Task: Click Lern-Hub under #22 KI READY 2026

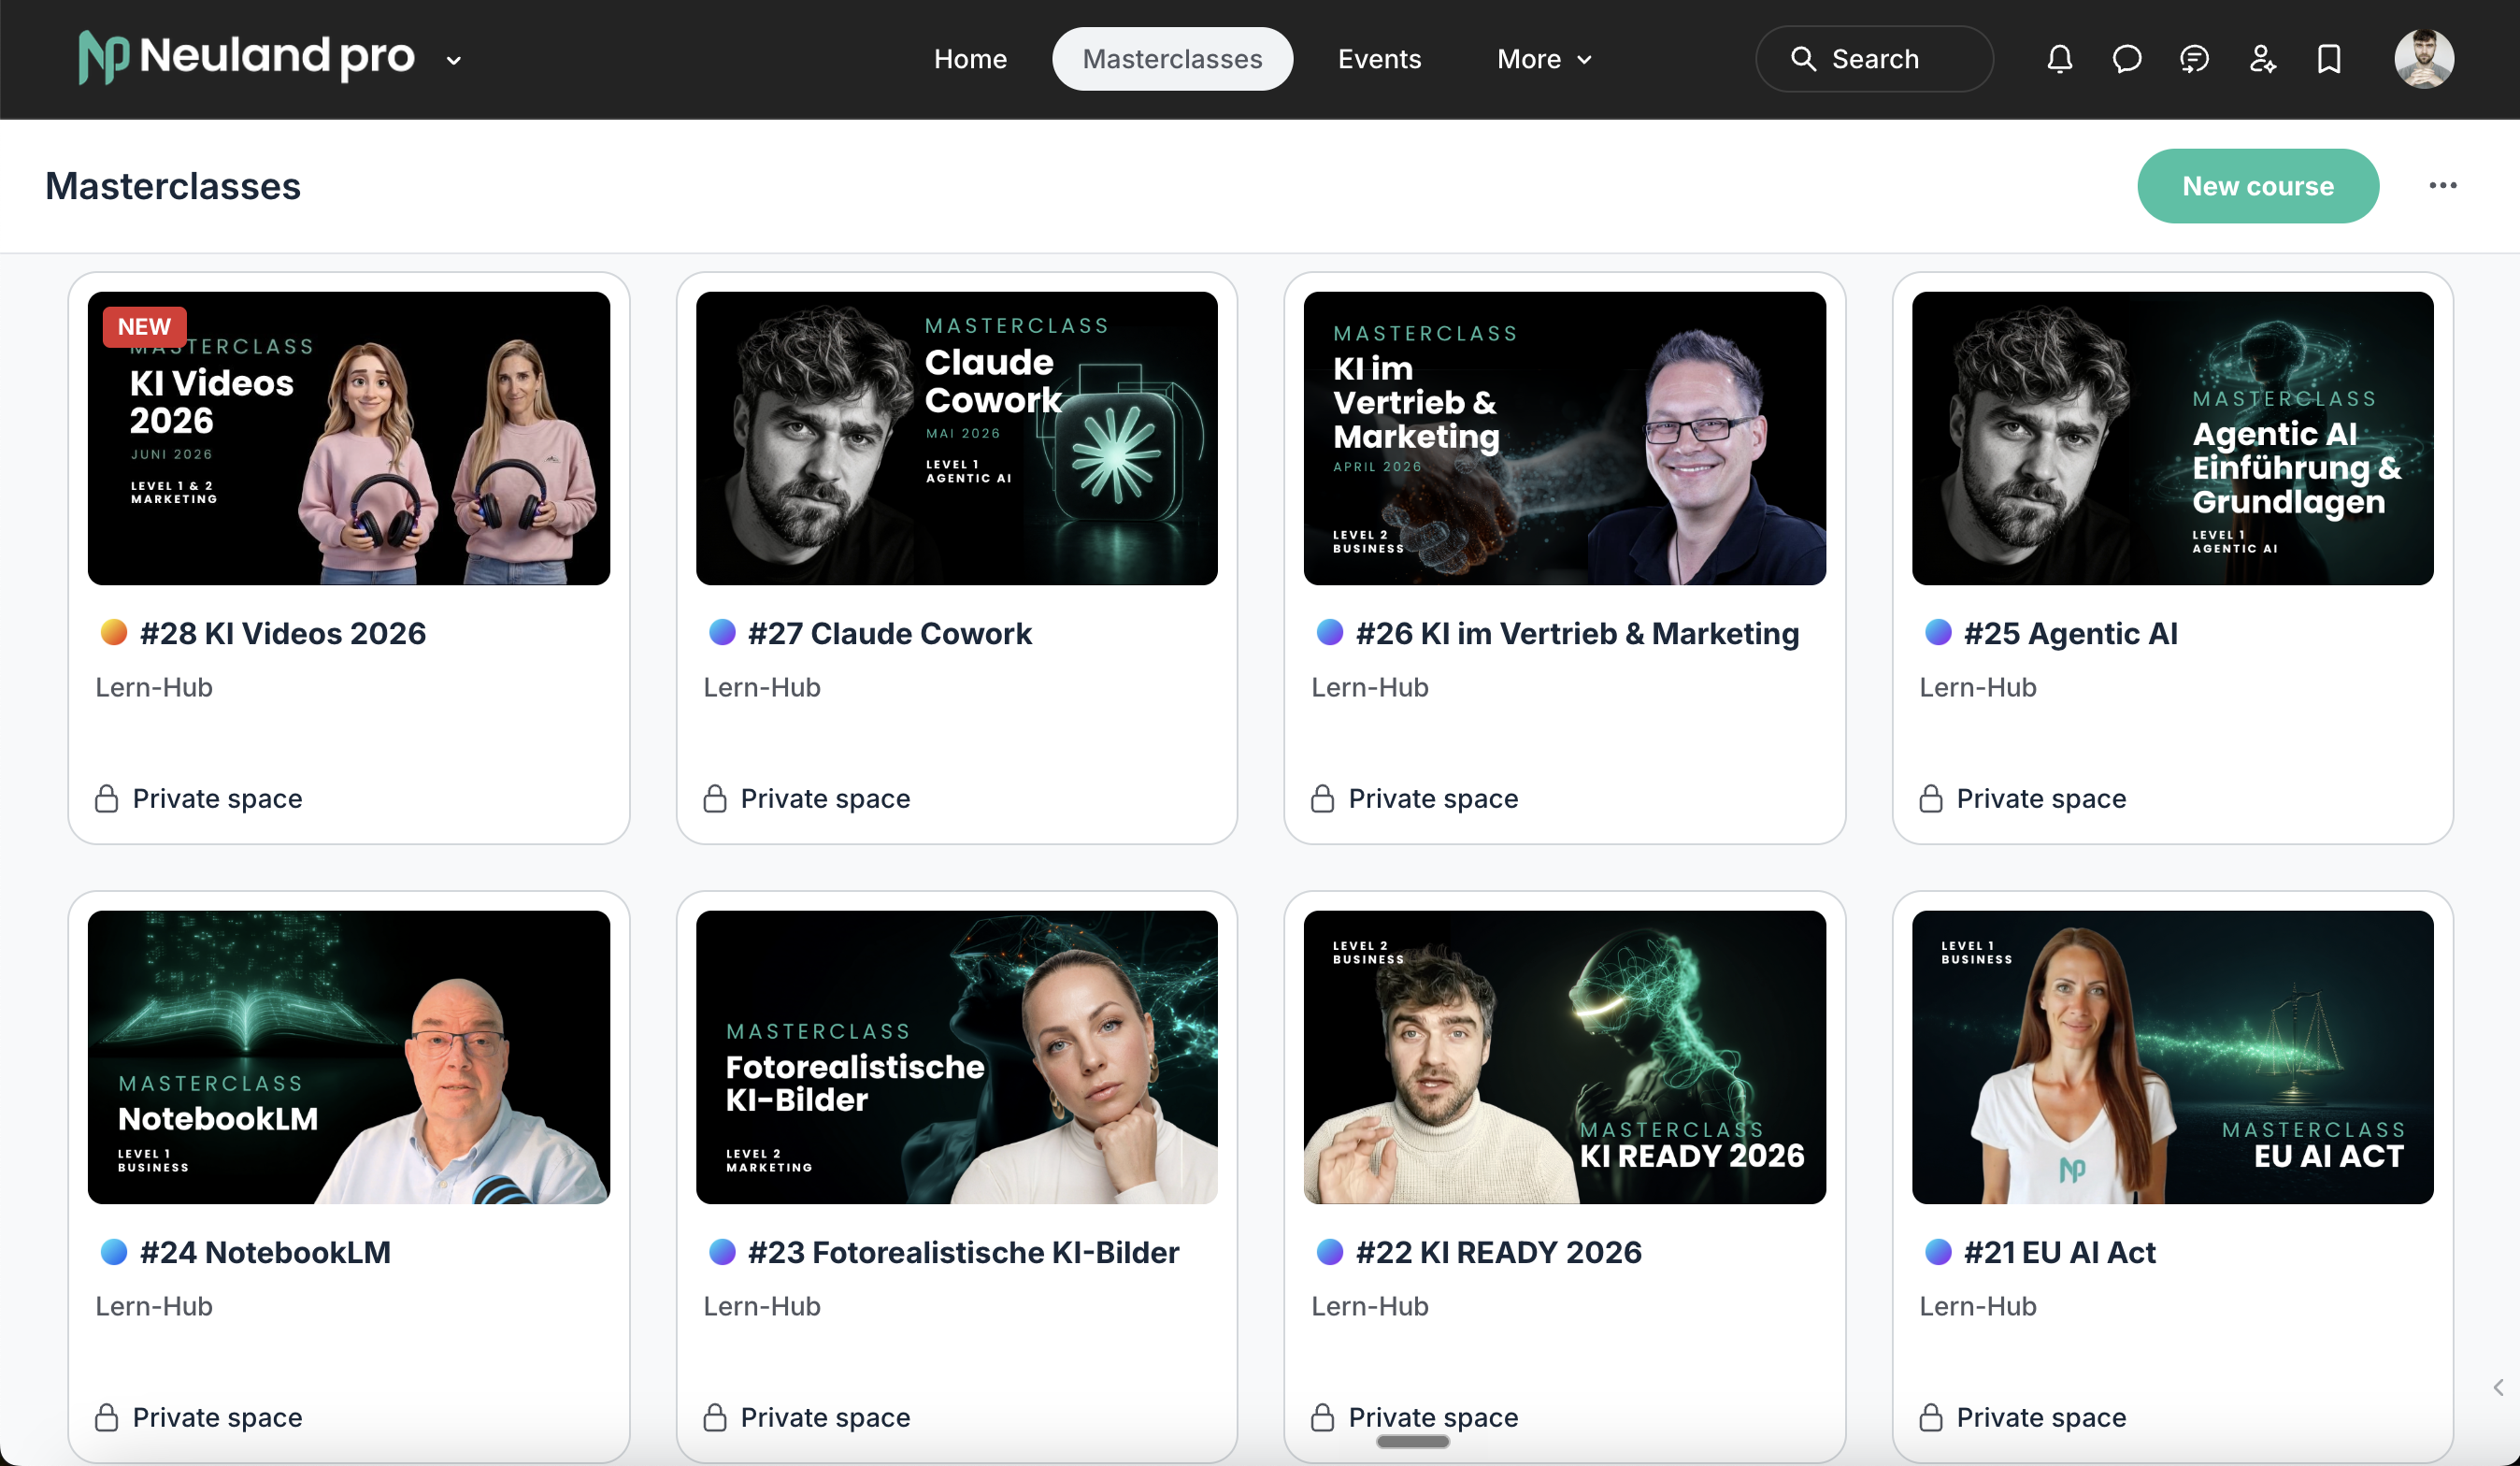Action: click(x=1370, y=1306)
